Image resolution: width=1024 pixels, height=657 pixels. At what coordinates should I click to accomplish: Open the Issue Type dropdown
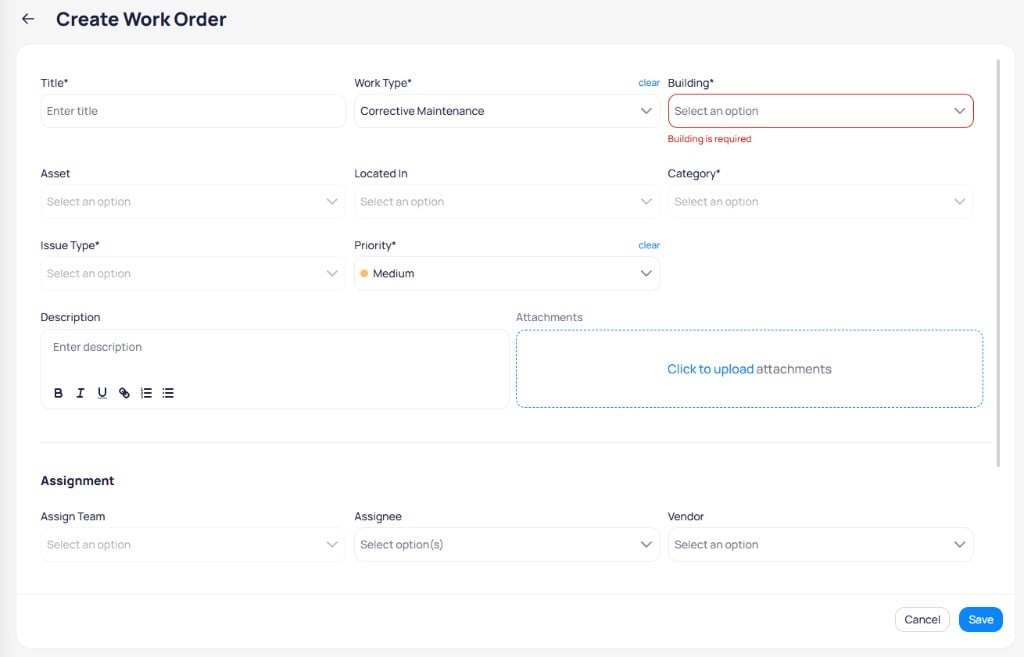coord(193,274)
